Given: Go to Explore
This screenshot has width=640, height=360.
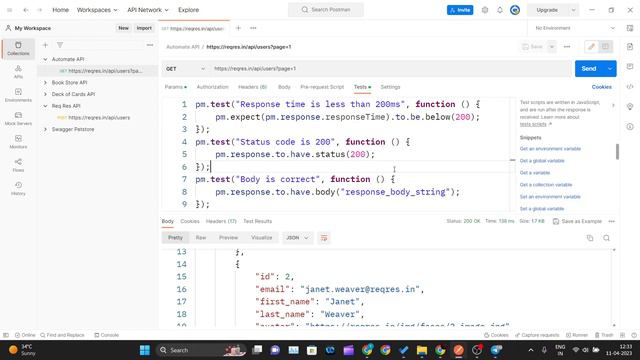Looking at the screenshot, I should 189,10.
